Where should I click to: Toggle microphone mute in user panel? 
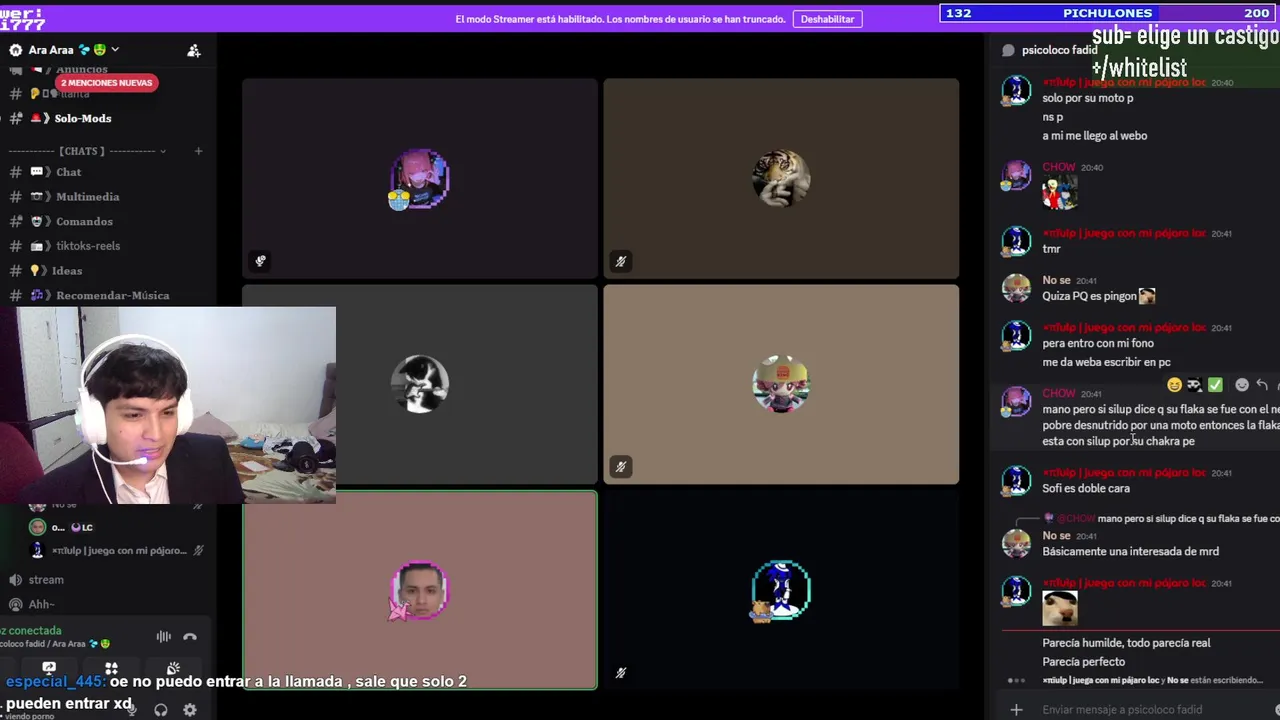[132, 710]
